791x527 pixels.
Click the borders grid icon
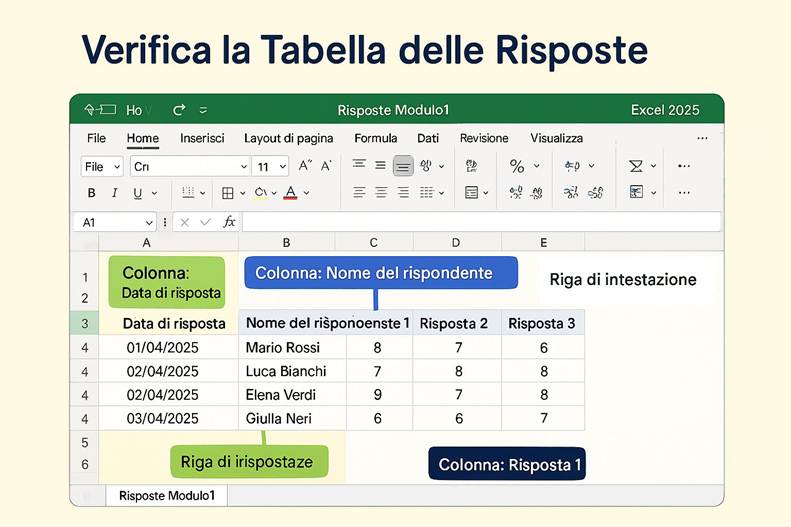coord(228,193)
